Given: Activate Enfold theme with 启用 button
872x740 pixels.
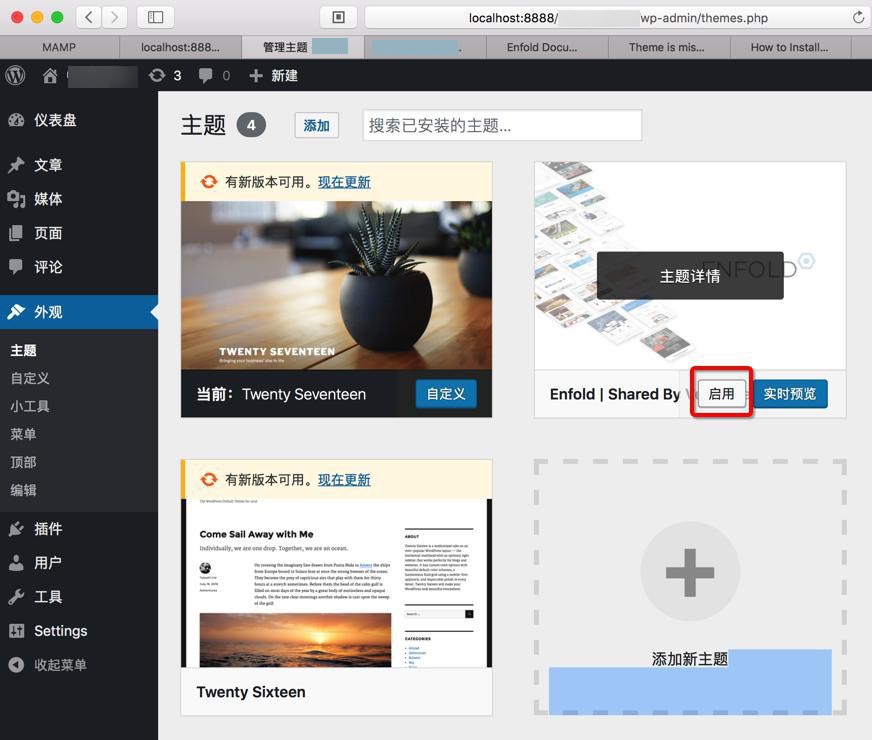Looking at the screenshot, I should 721,394.
